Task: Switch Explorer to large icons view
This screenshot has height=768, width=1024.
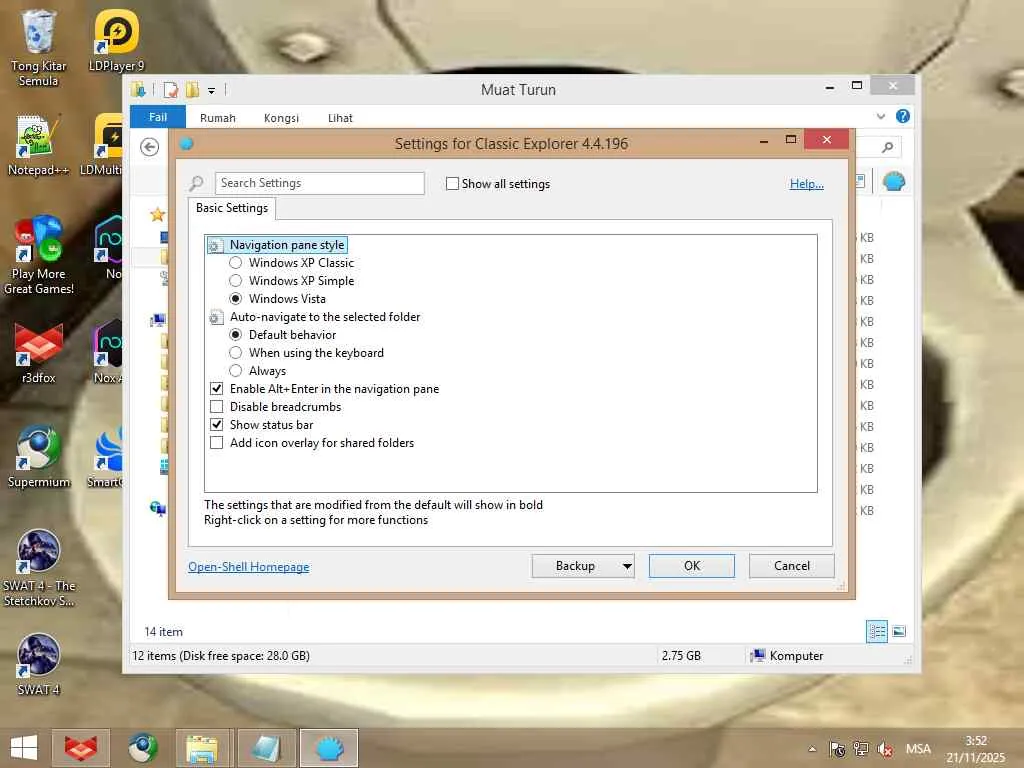Action: (899, 632)
